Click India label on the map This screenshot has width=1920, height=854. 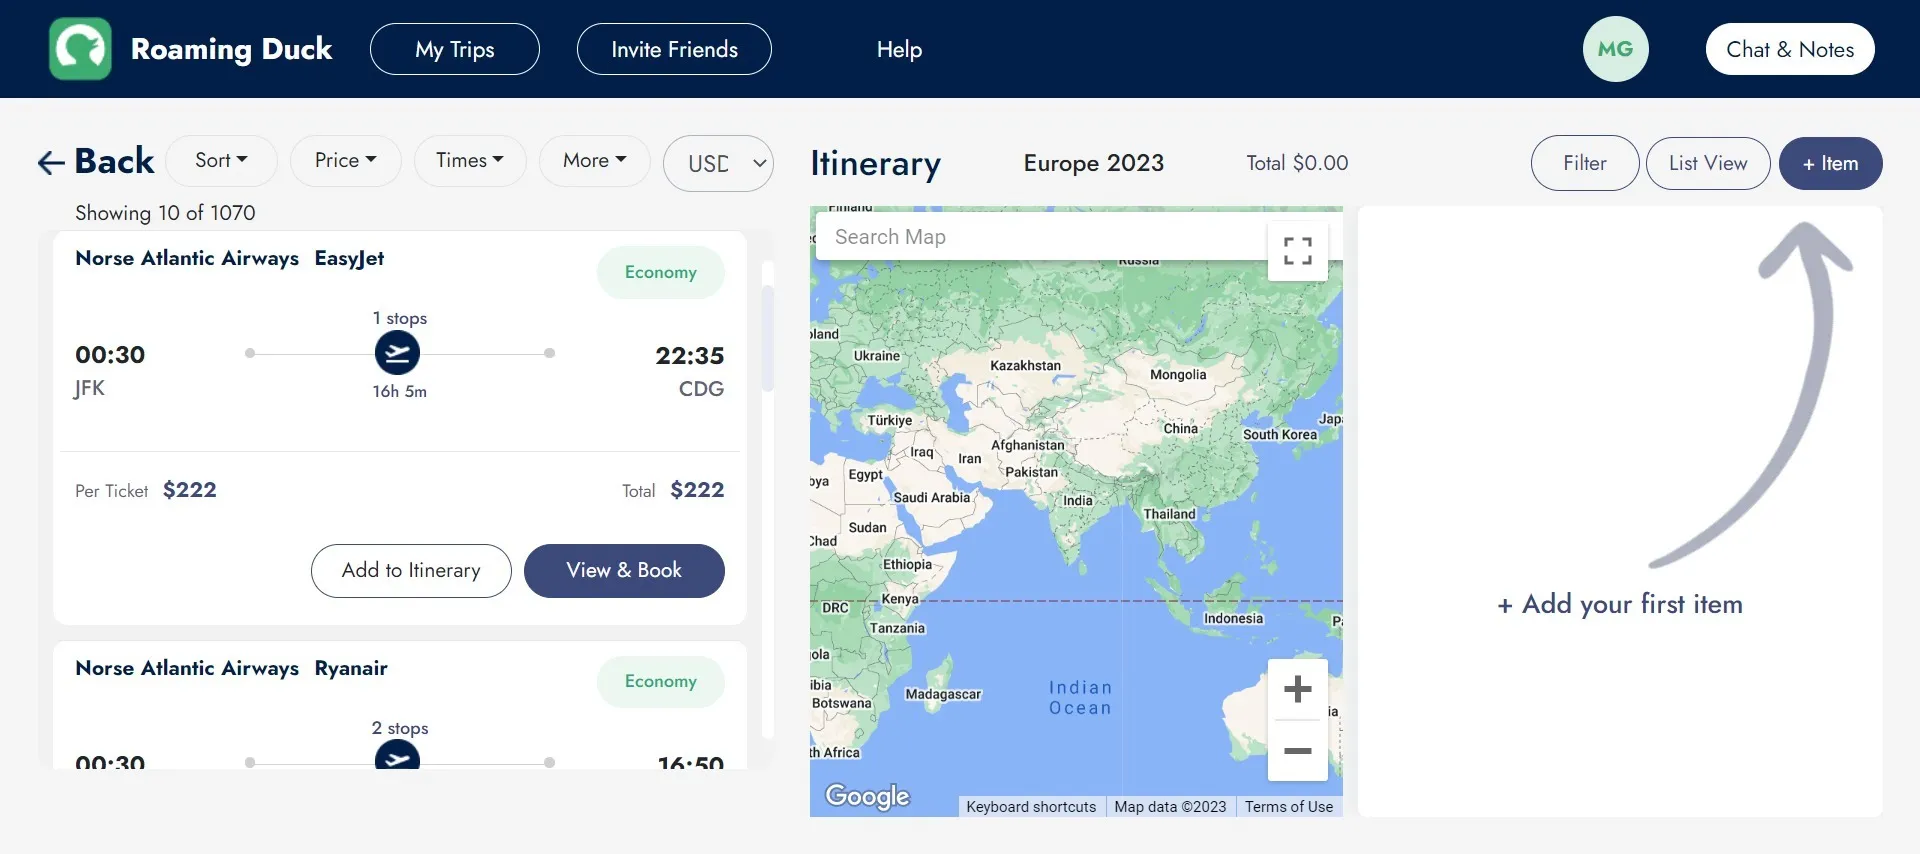click(1078, 501)
